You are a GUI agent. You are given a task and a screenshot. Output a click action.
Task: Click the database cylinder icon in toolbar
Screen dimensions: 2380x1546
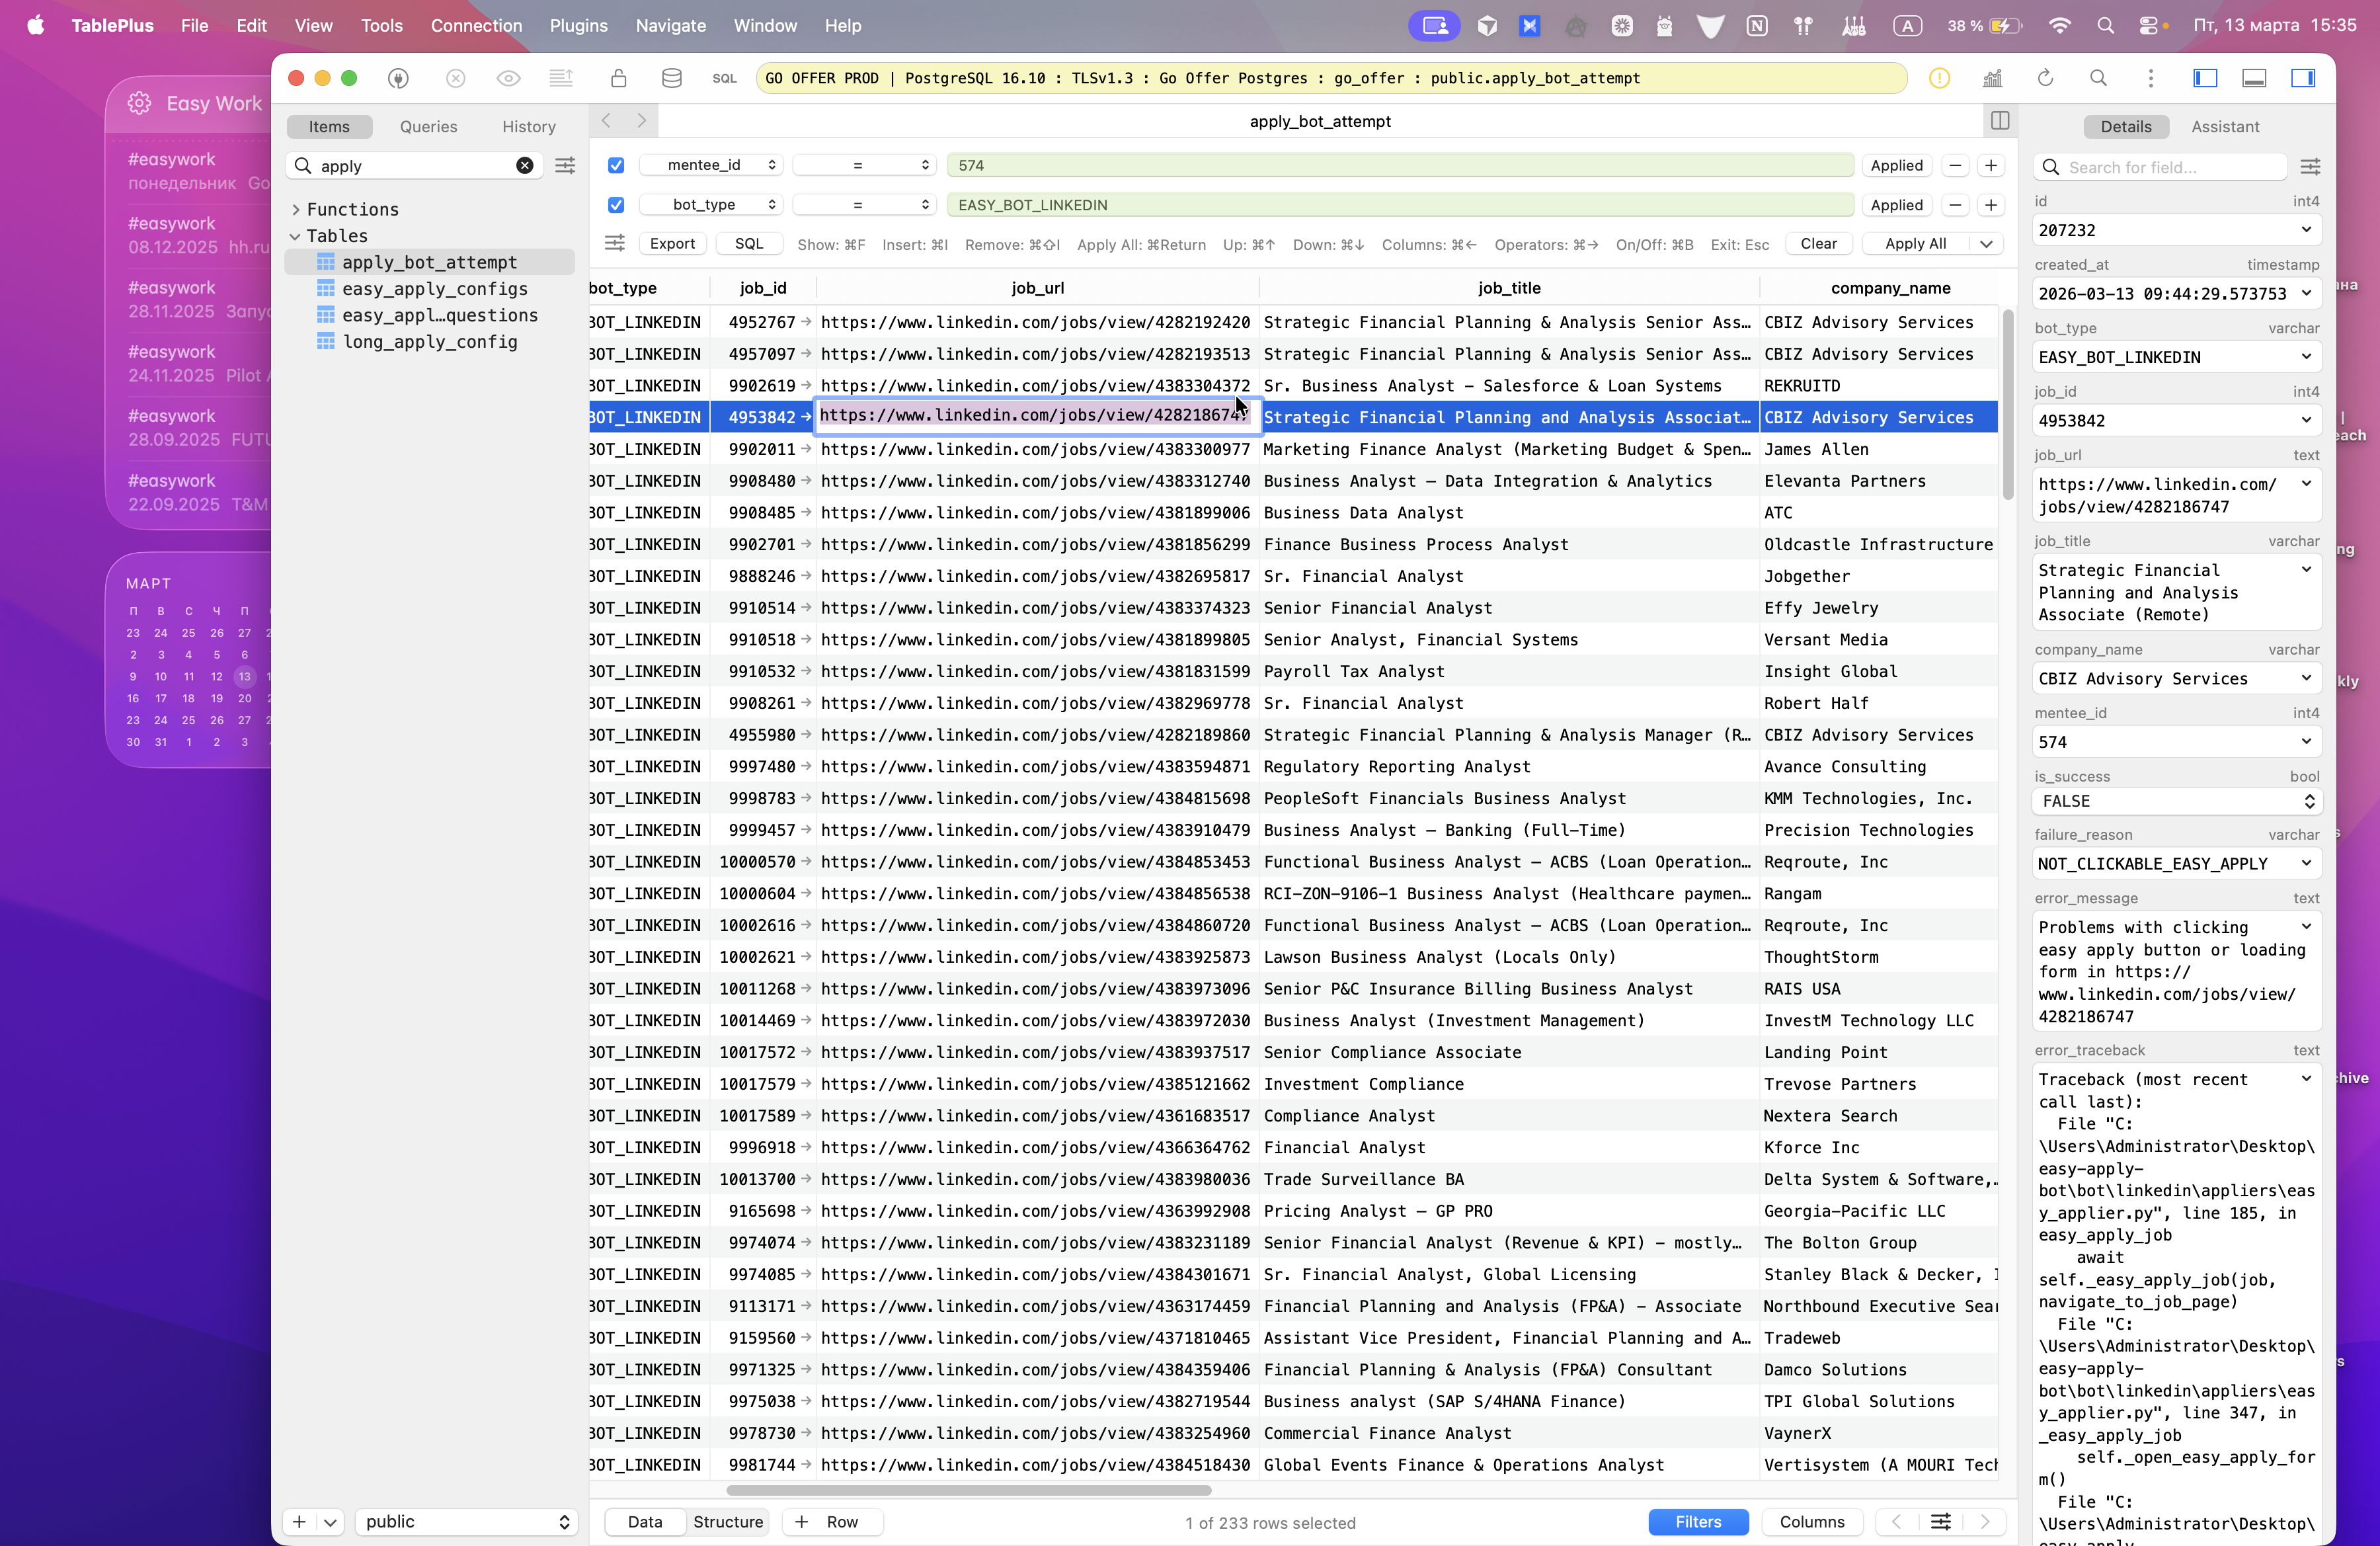coord(672,78)
